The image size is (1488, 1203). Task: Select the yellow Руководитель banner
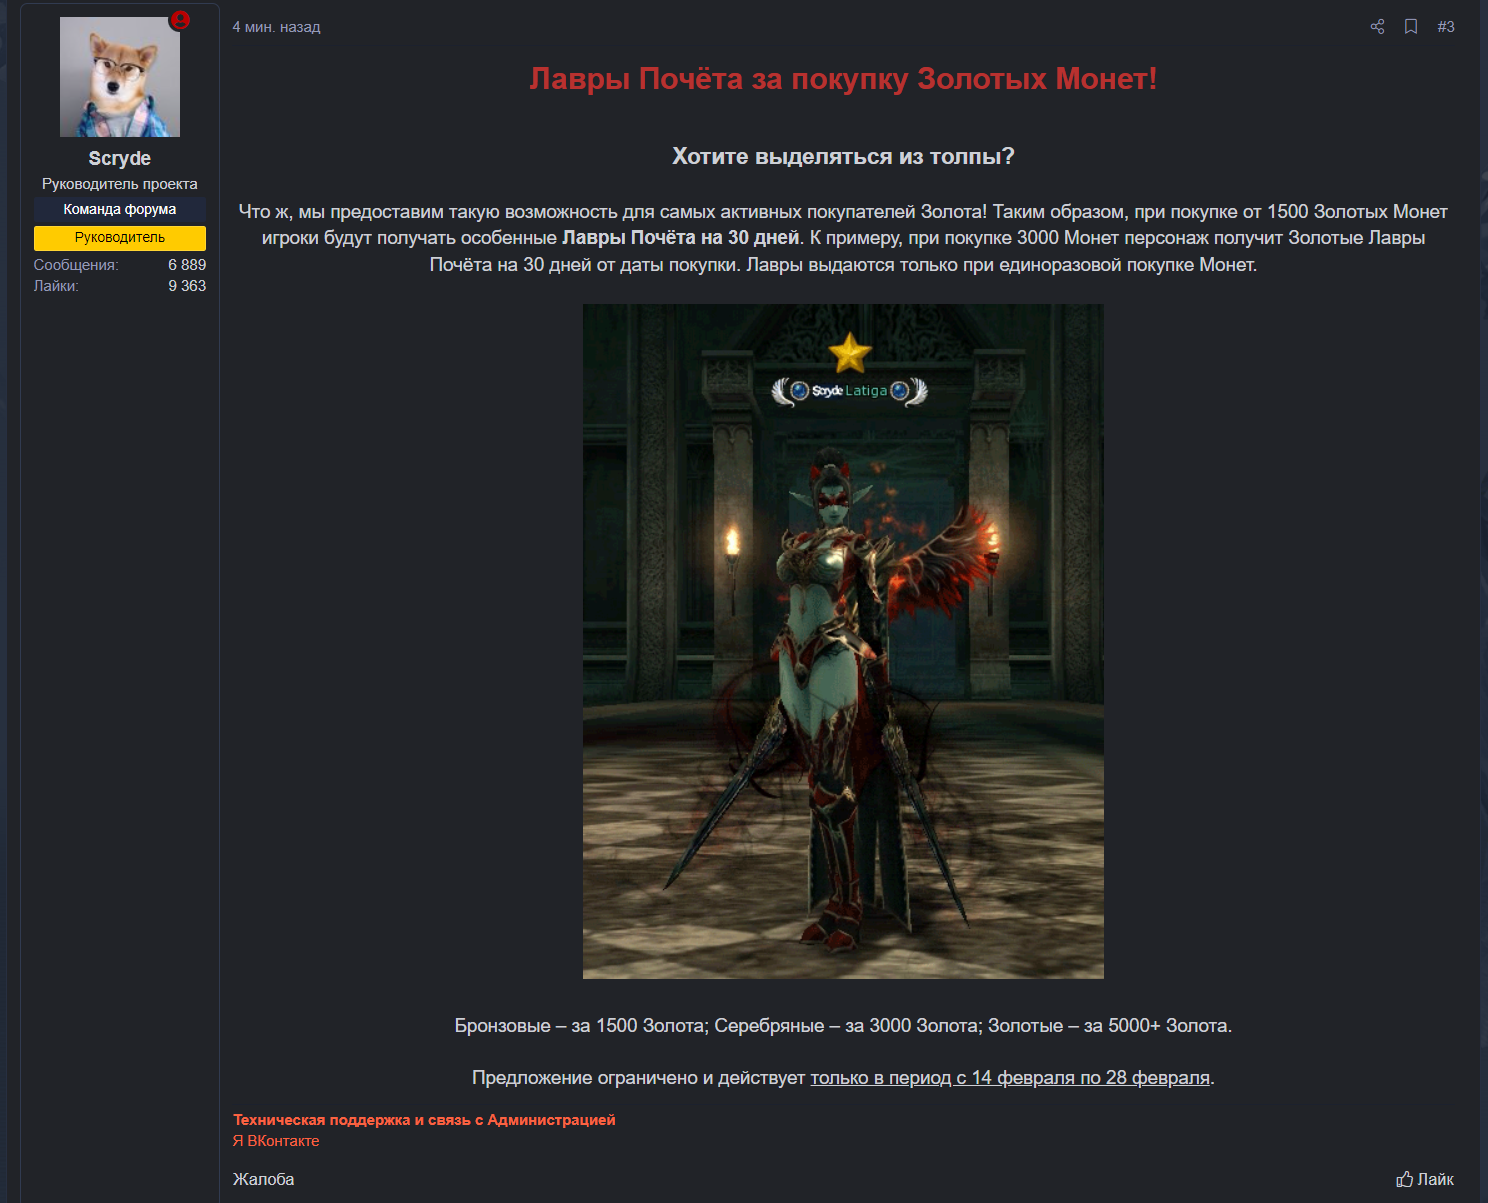[x=120, y=237]
